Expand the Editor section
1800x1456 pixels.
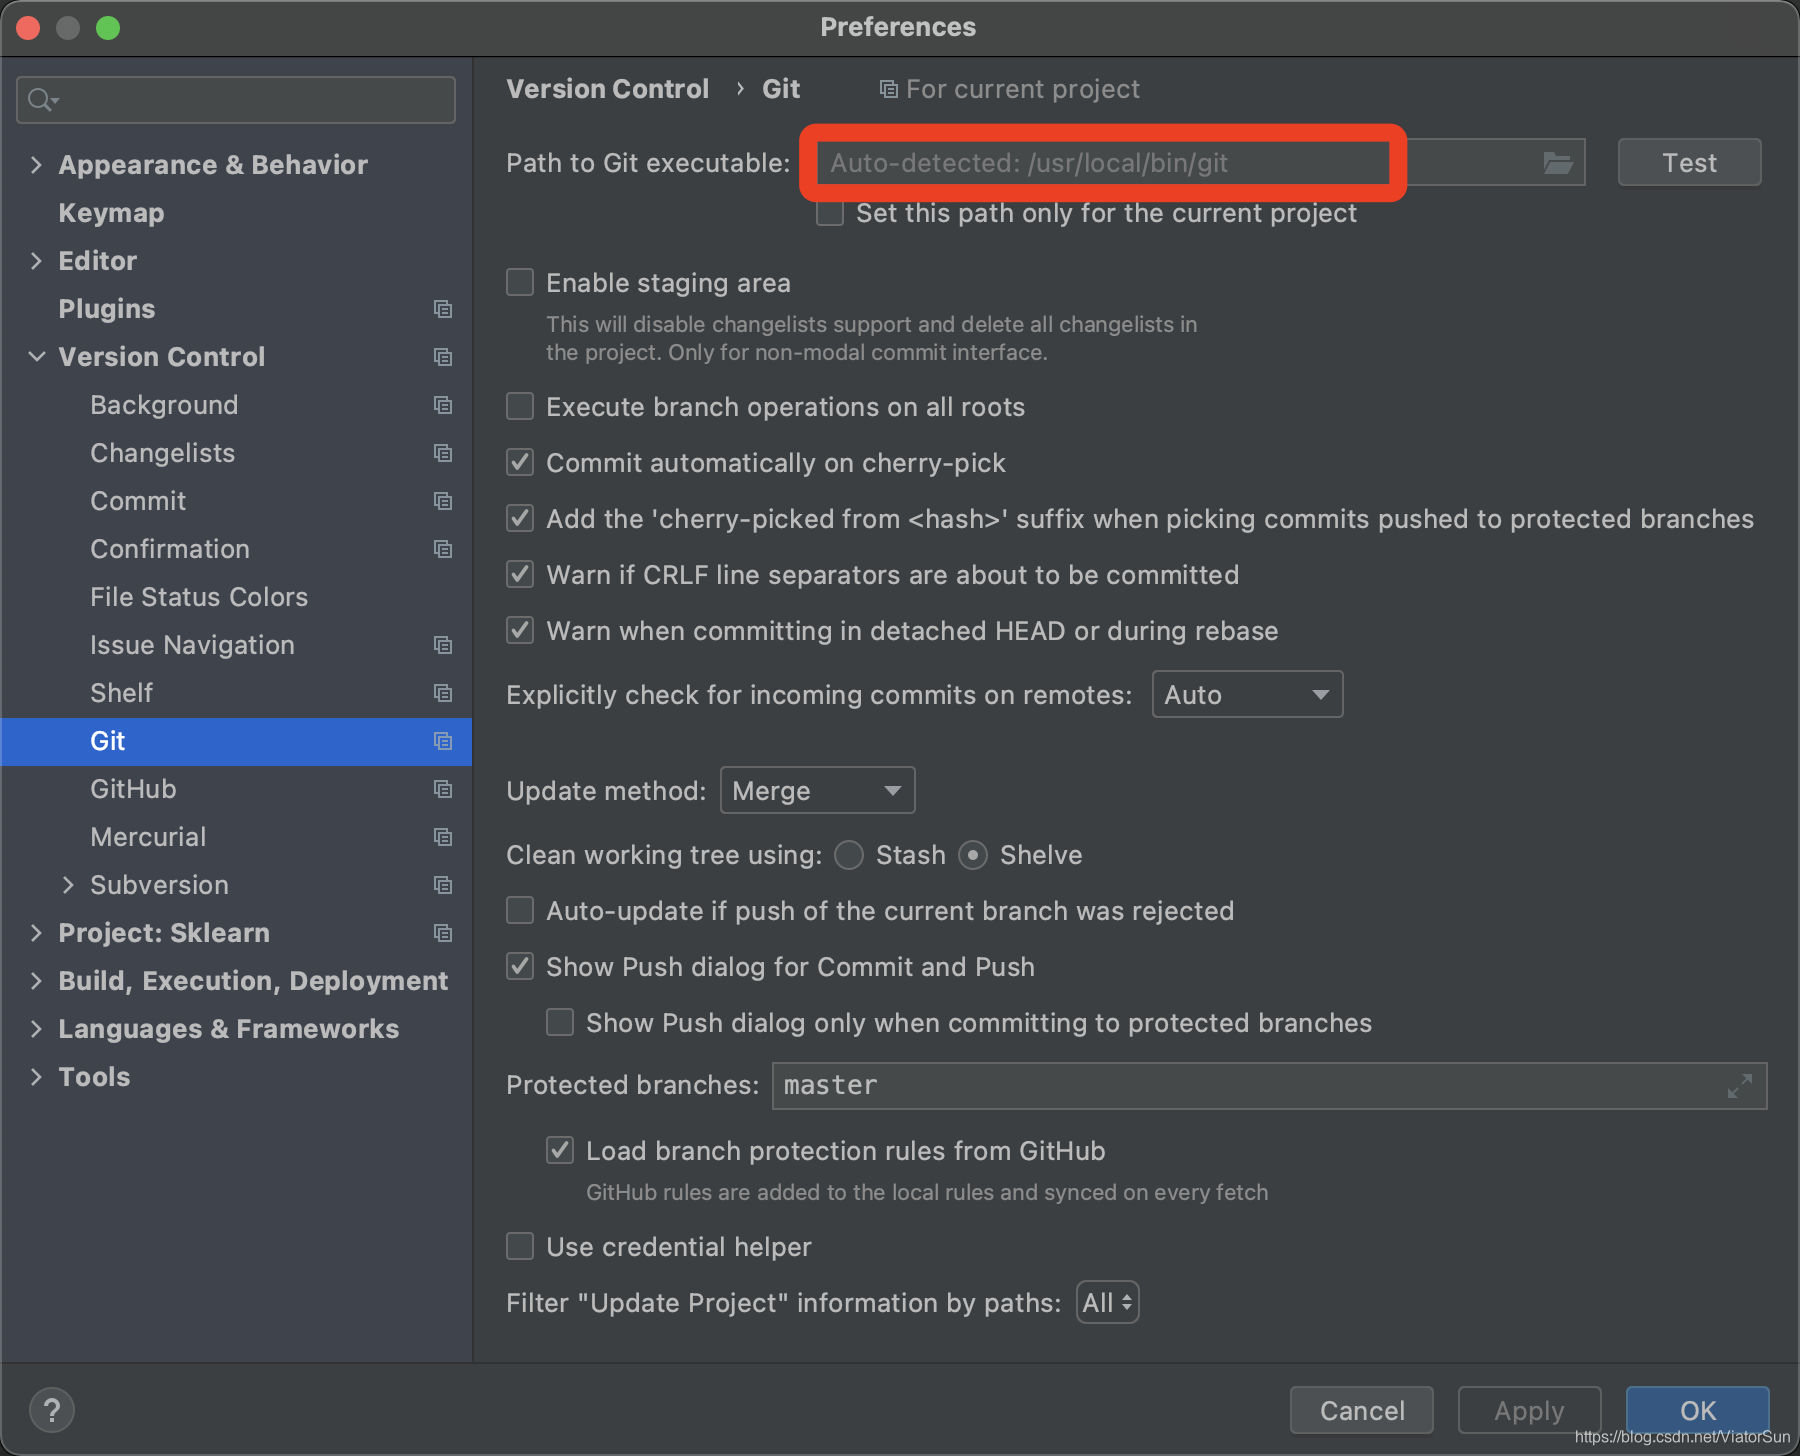tap(37, 261)
